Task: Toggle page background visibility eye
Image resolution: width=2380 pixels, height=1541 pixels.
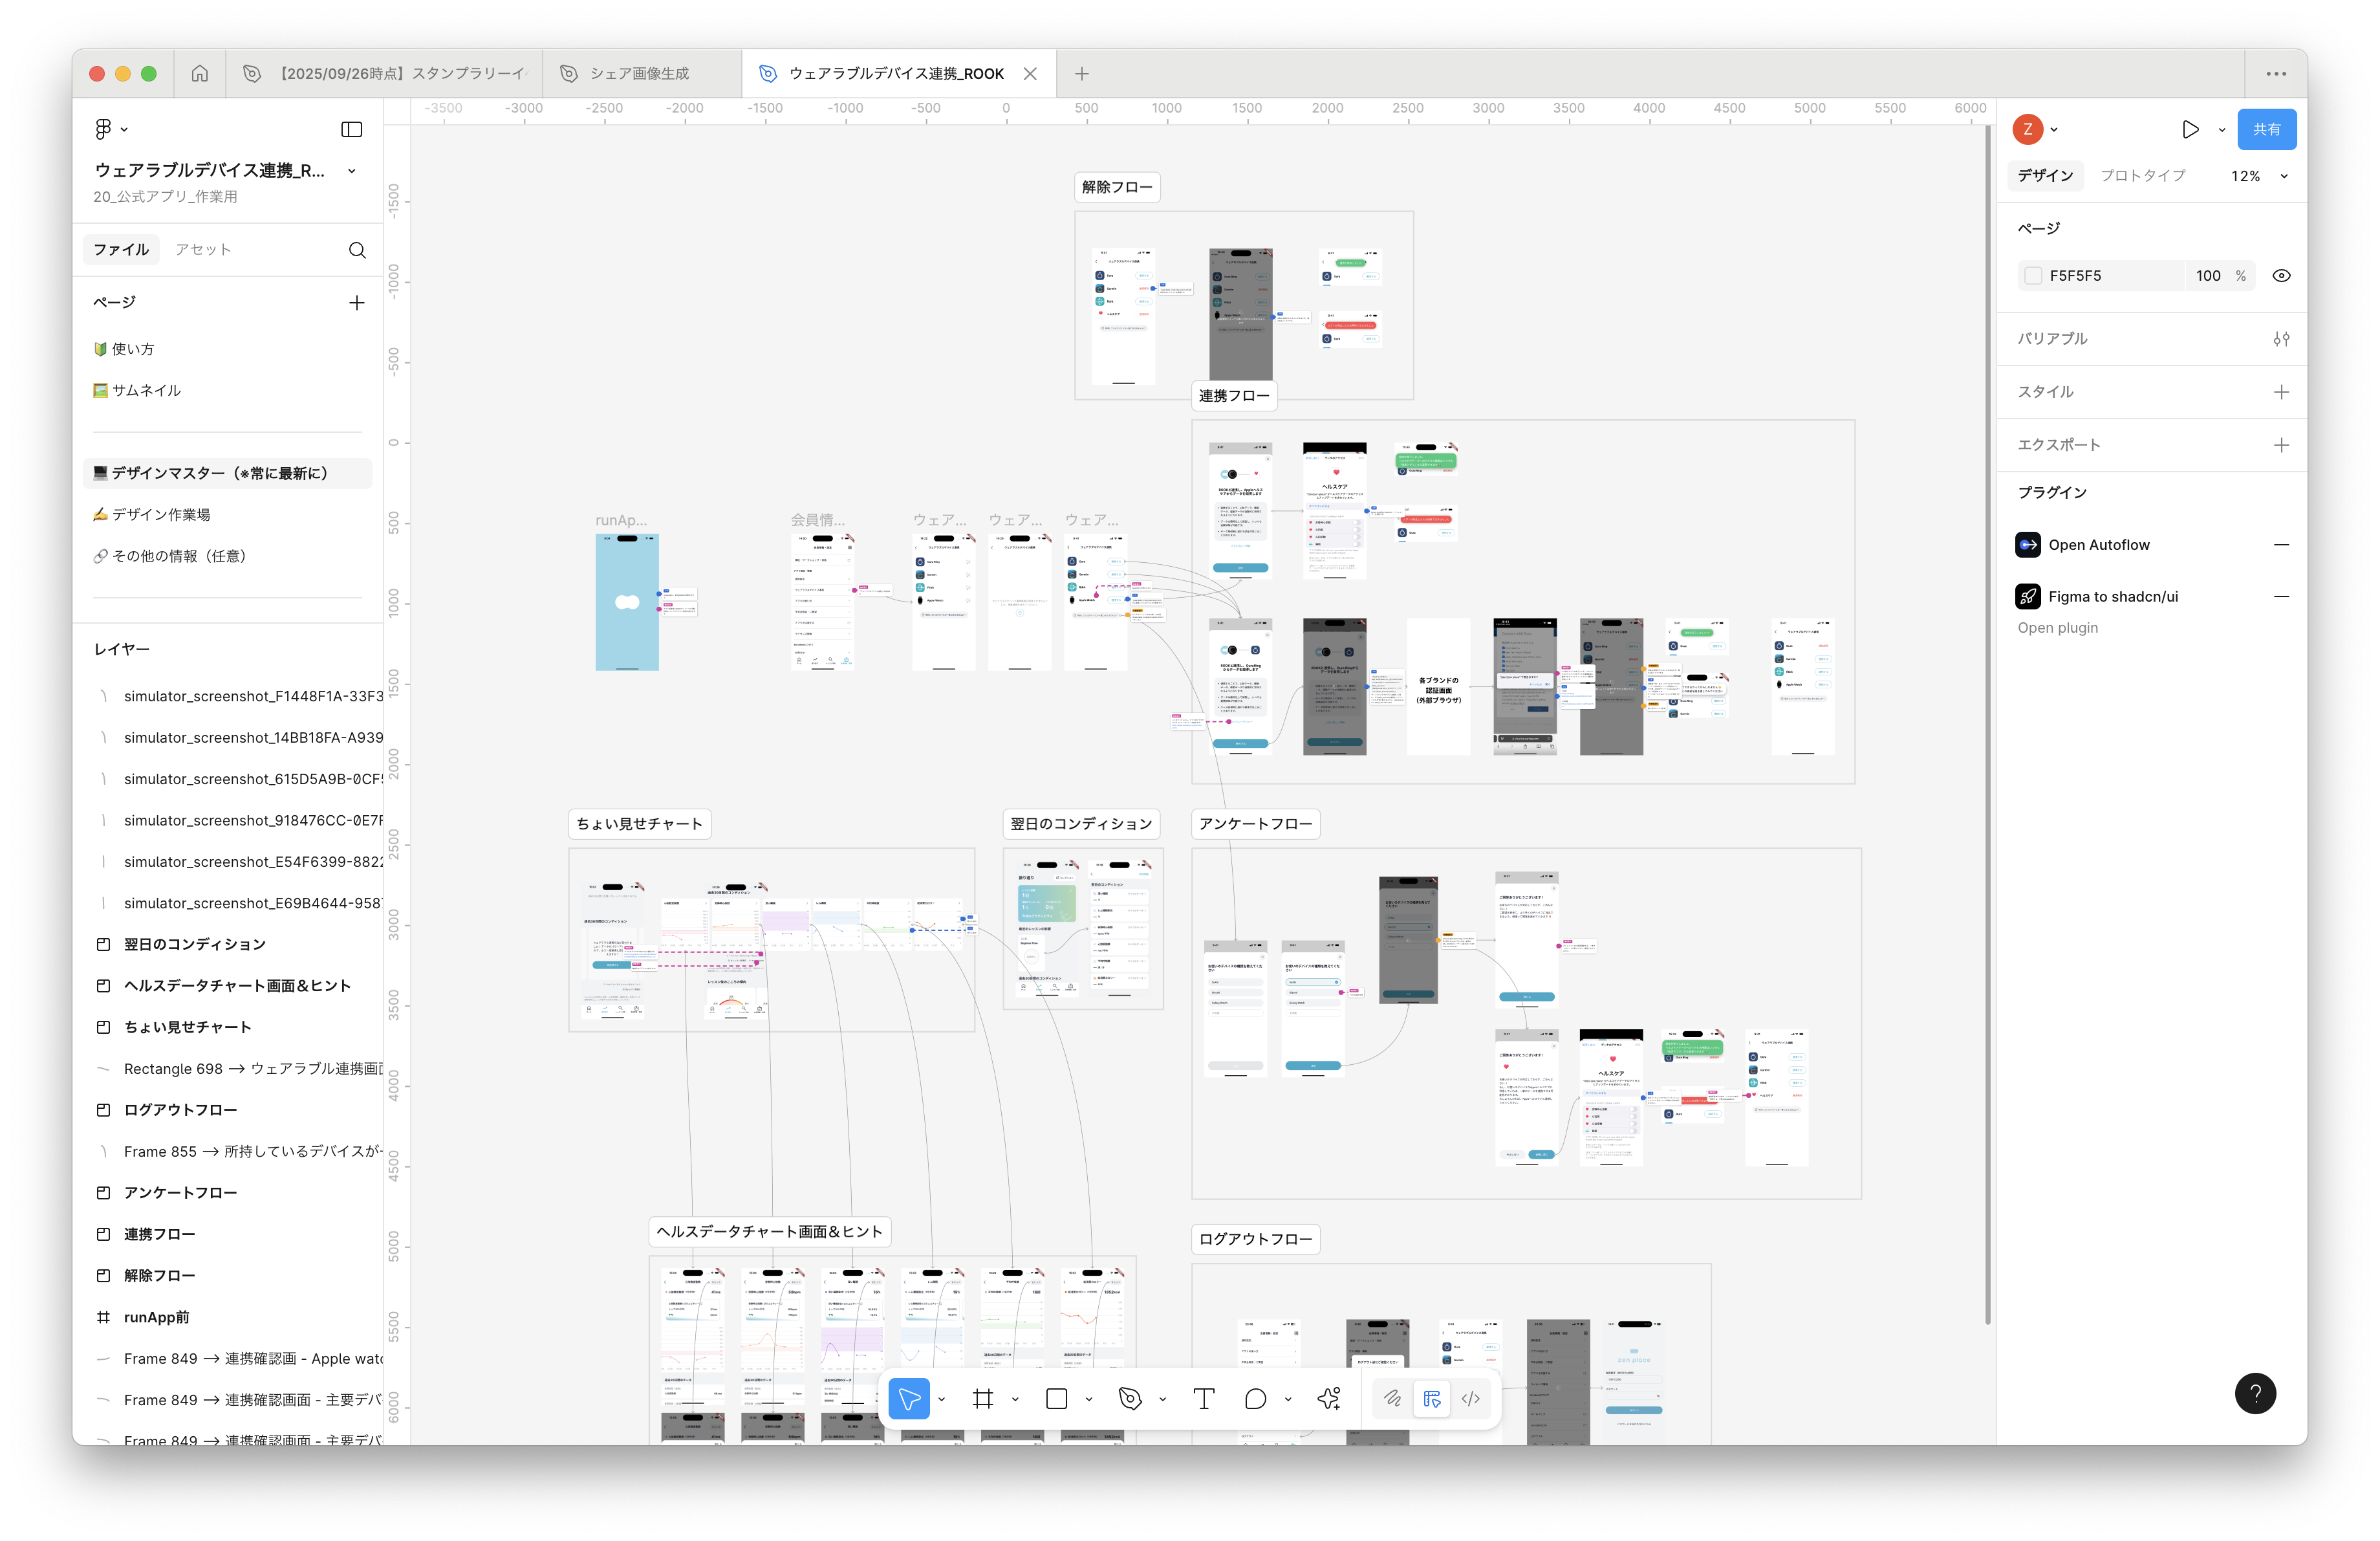Action: tap(2281, 276)
